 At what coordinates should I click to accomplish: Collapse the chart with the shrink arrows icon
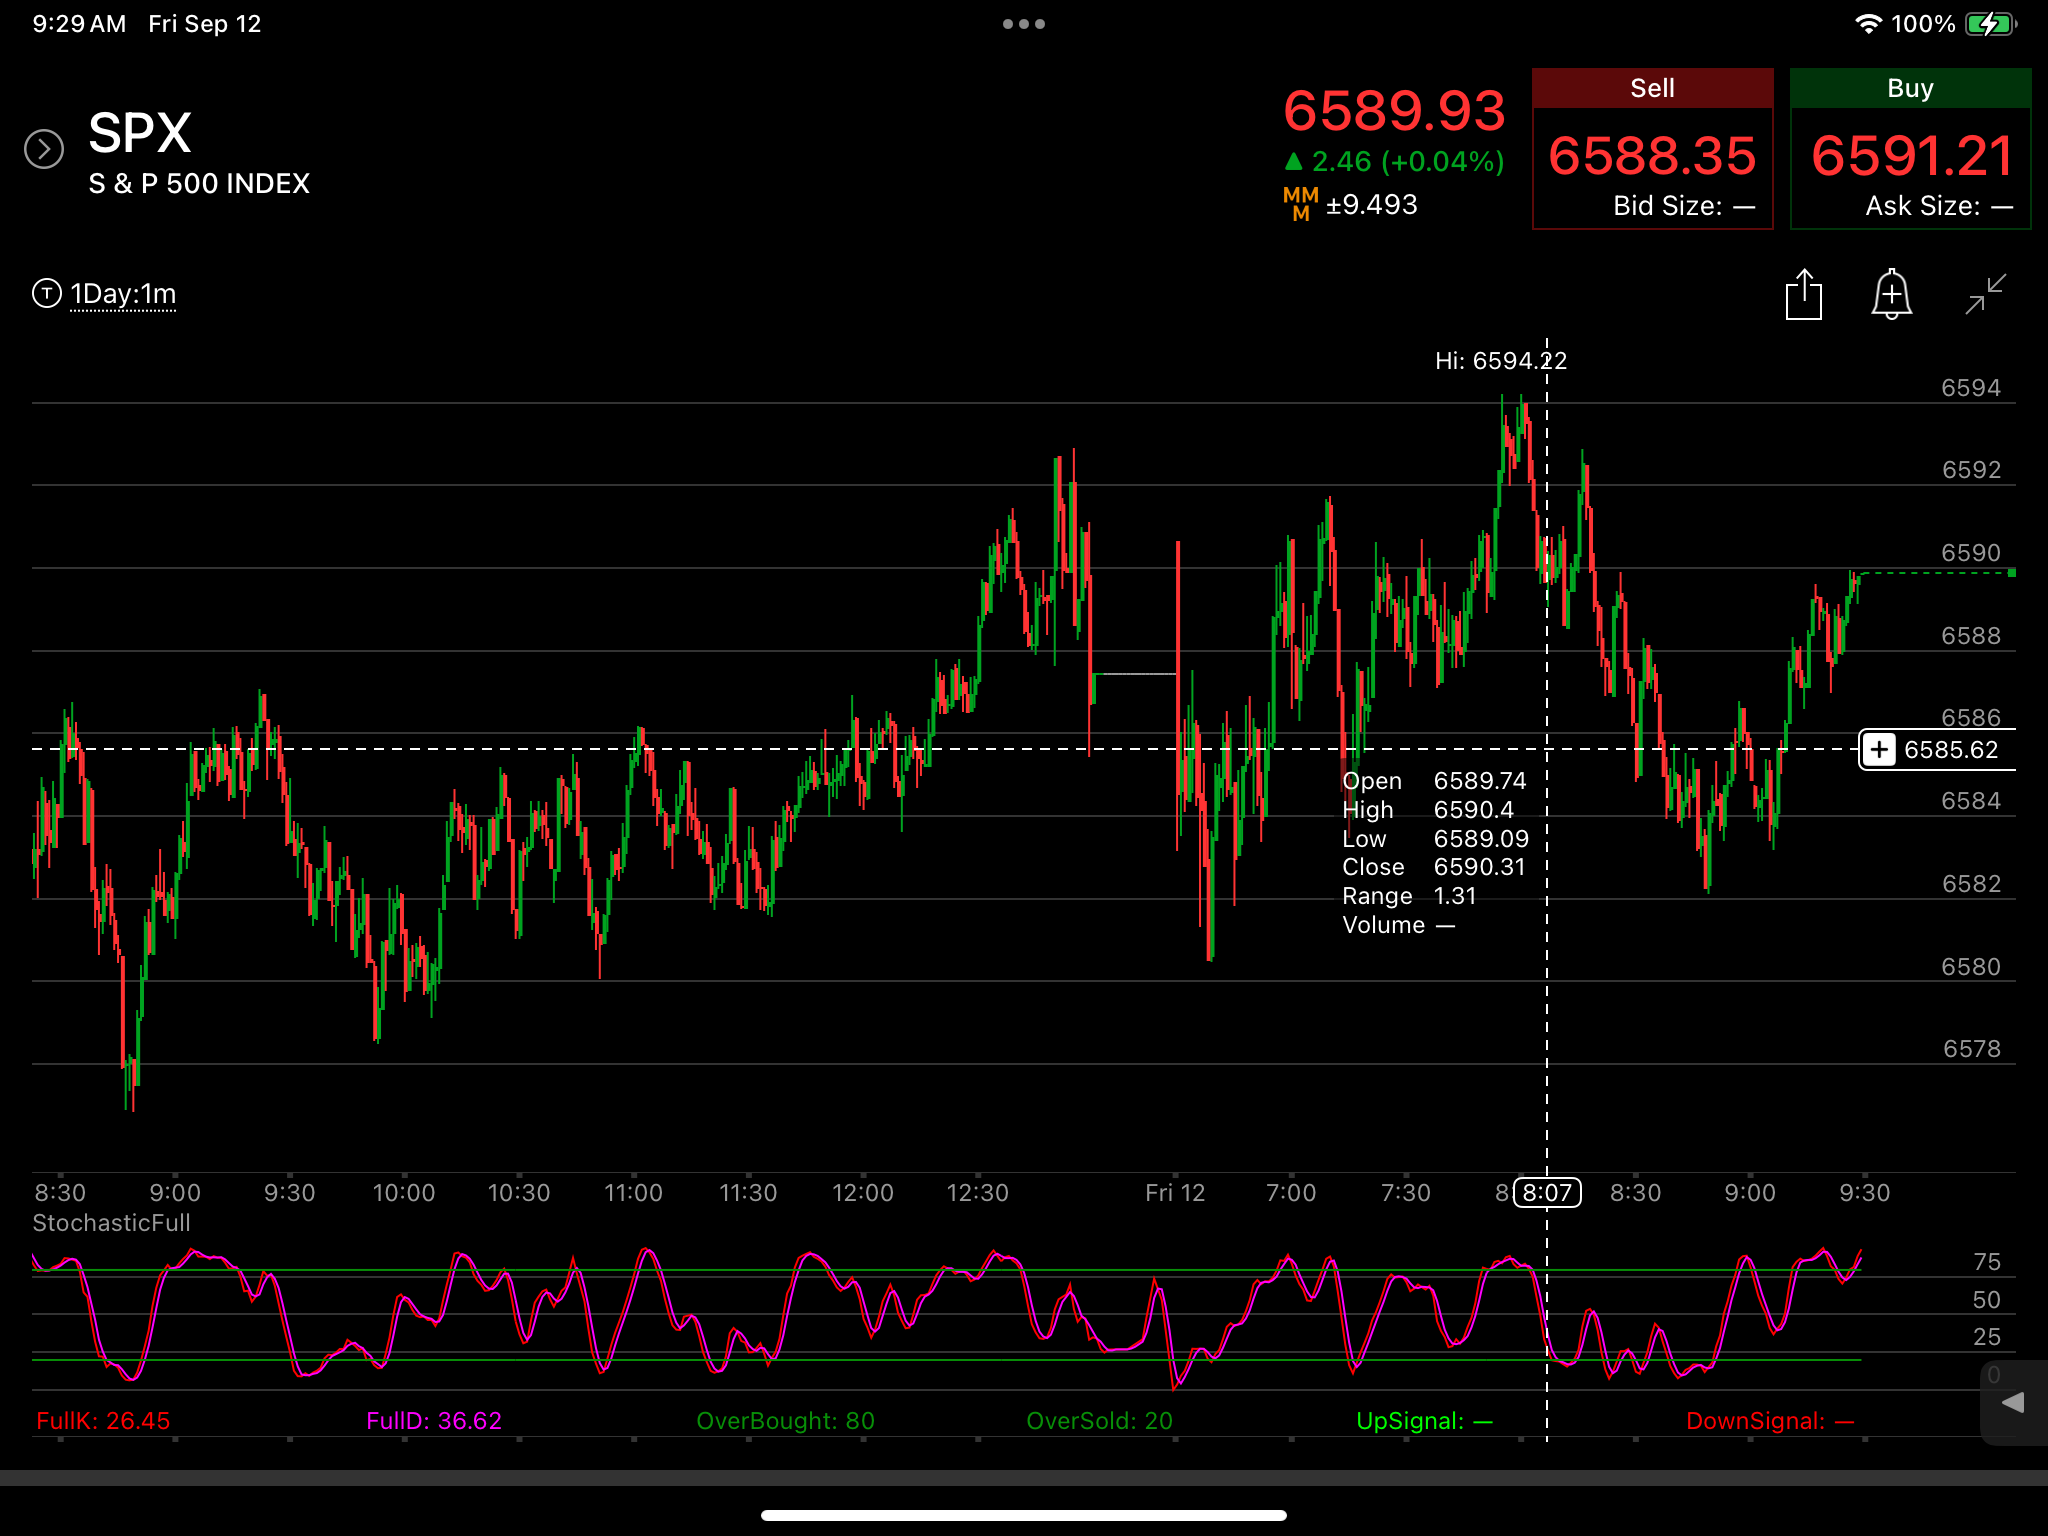pos(1985,295)
